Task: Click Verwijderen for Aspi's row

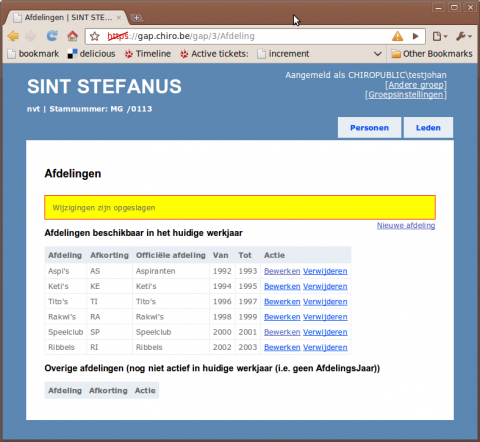Action: (x=325, y=271)
